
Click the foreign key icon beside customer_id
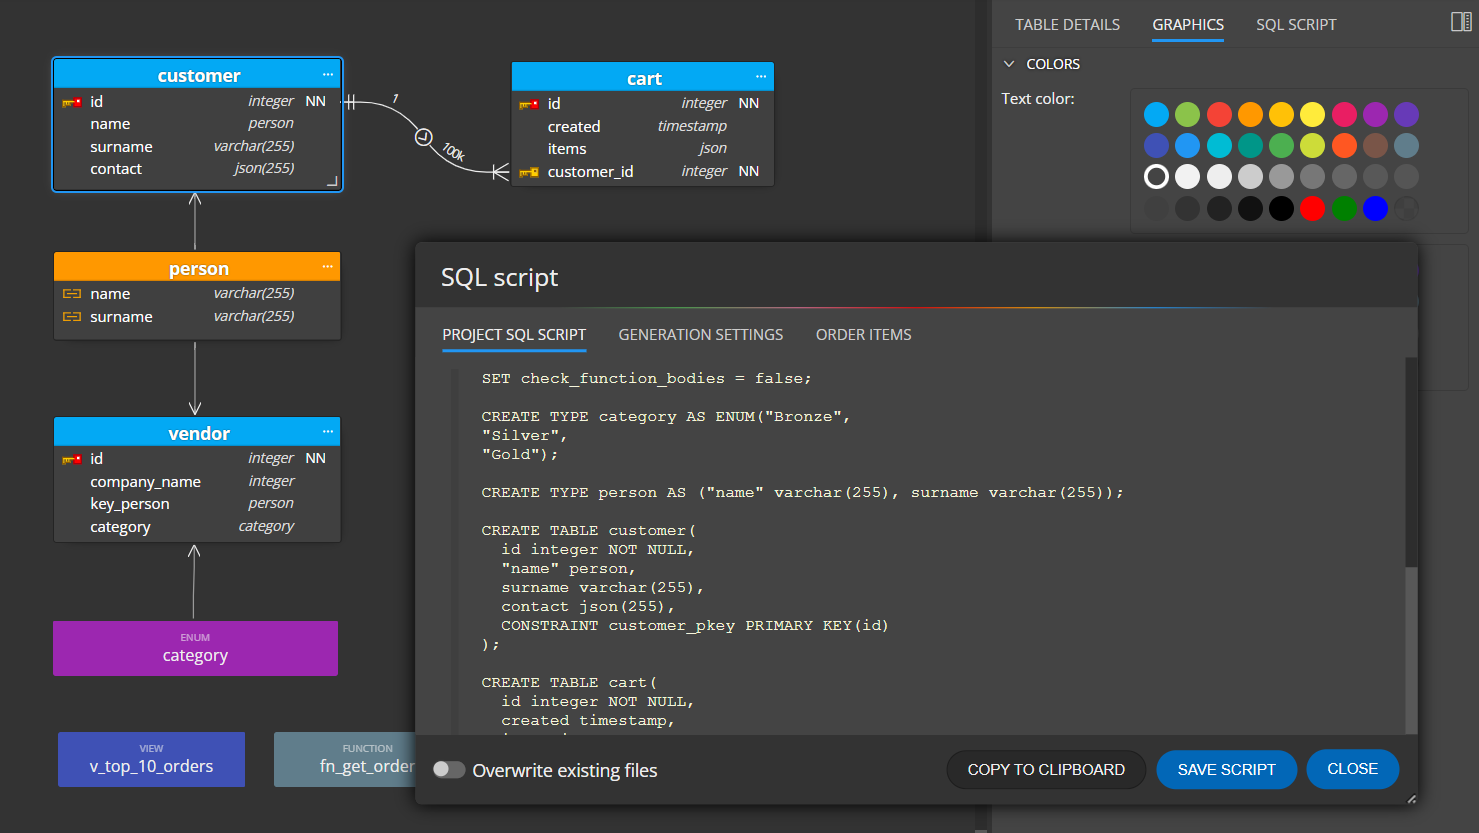pyautogui.click(x=529, y=172)
